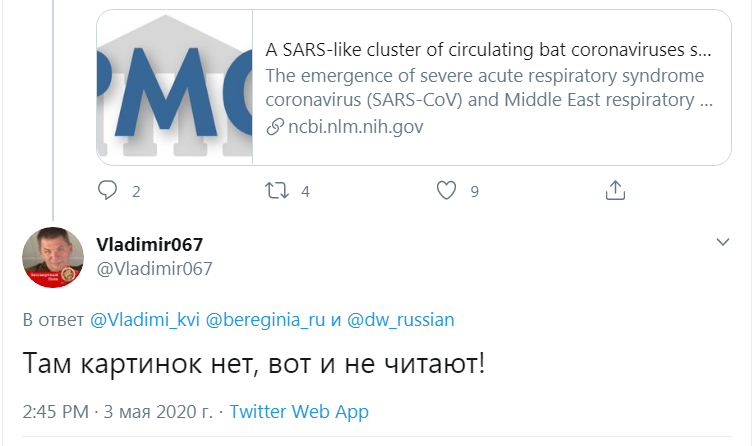The width and height of the screenshot is (753, 446).
Task: Click the like count 9
Action: 475,191
